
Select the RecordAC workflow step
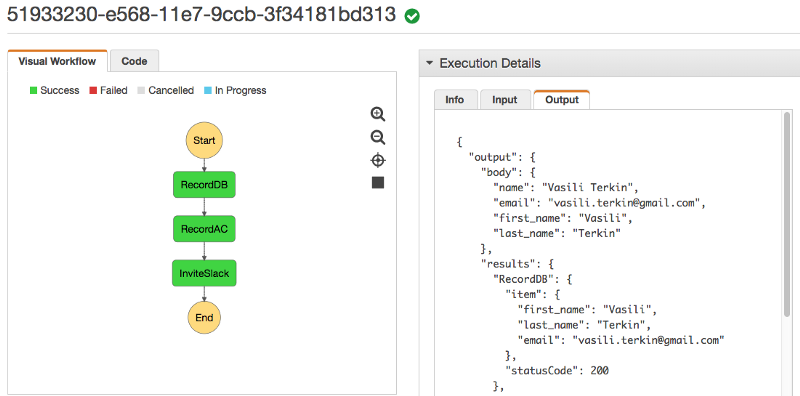point(204,229)
